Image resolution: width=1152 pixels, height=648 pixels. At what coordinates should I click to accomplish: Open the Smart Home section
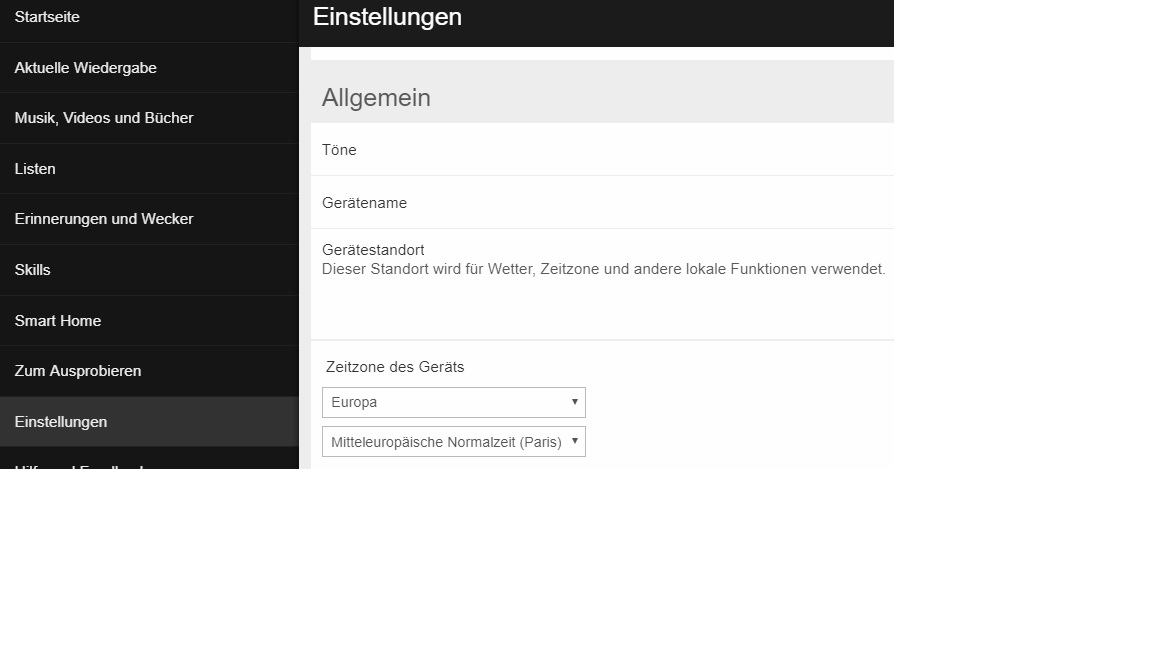[57, 321]
